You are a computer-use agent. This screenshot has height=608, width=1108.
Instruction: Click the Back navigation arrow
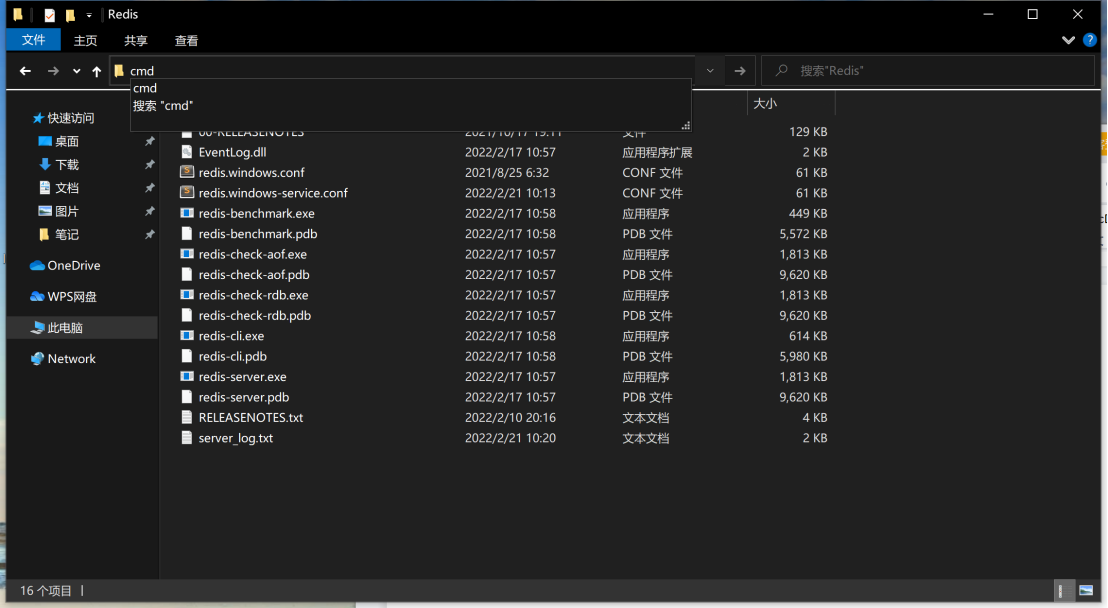click(25, 71)
